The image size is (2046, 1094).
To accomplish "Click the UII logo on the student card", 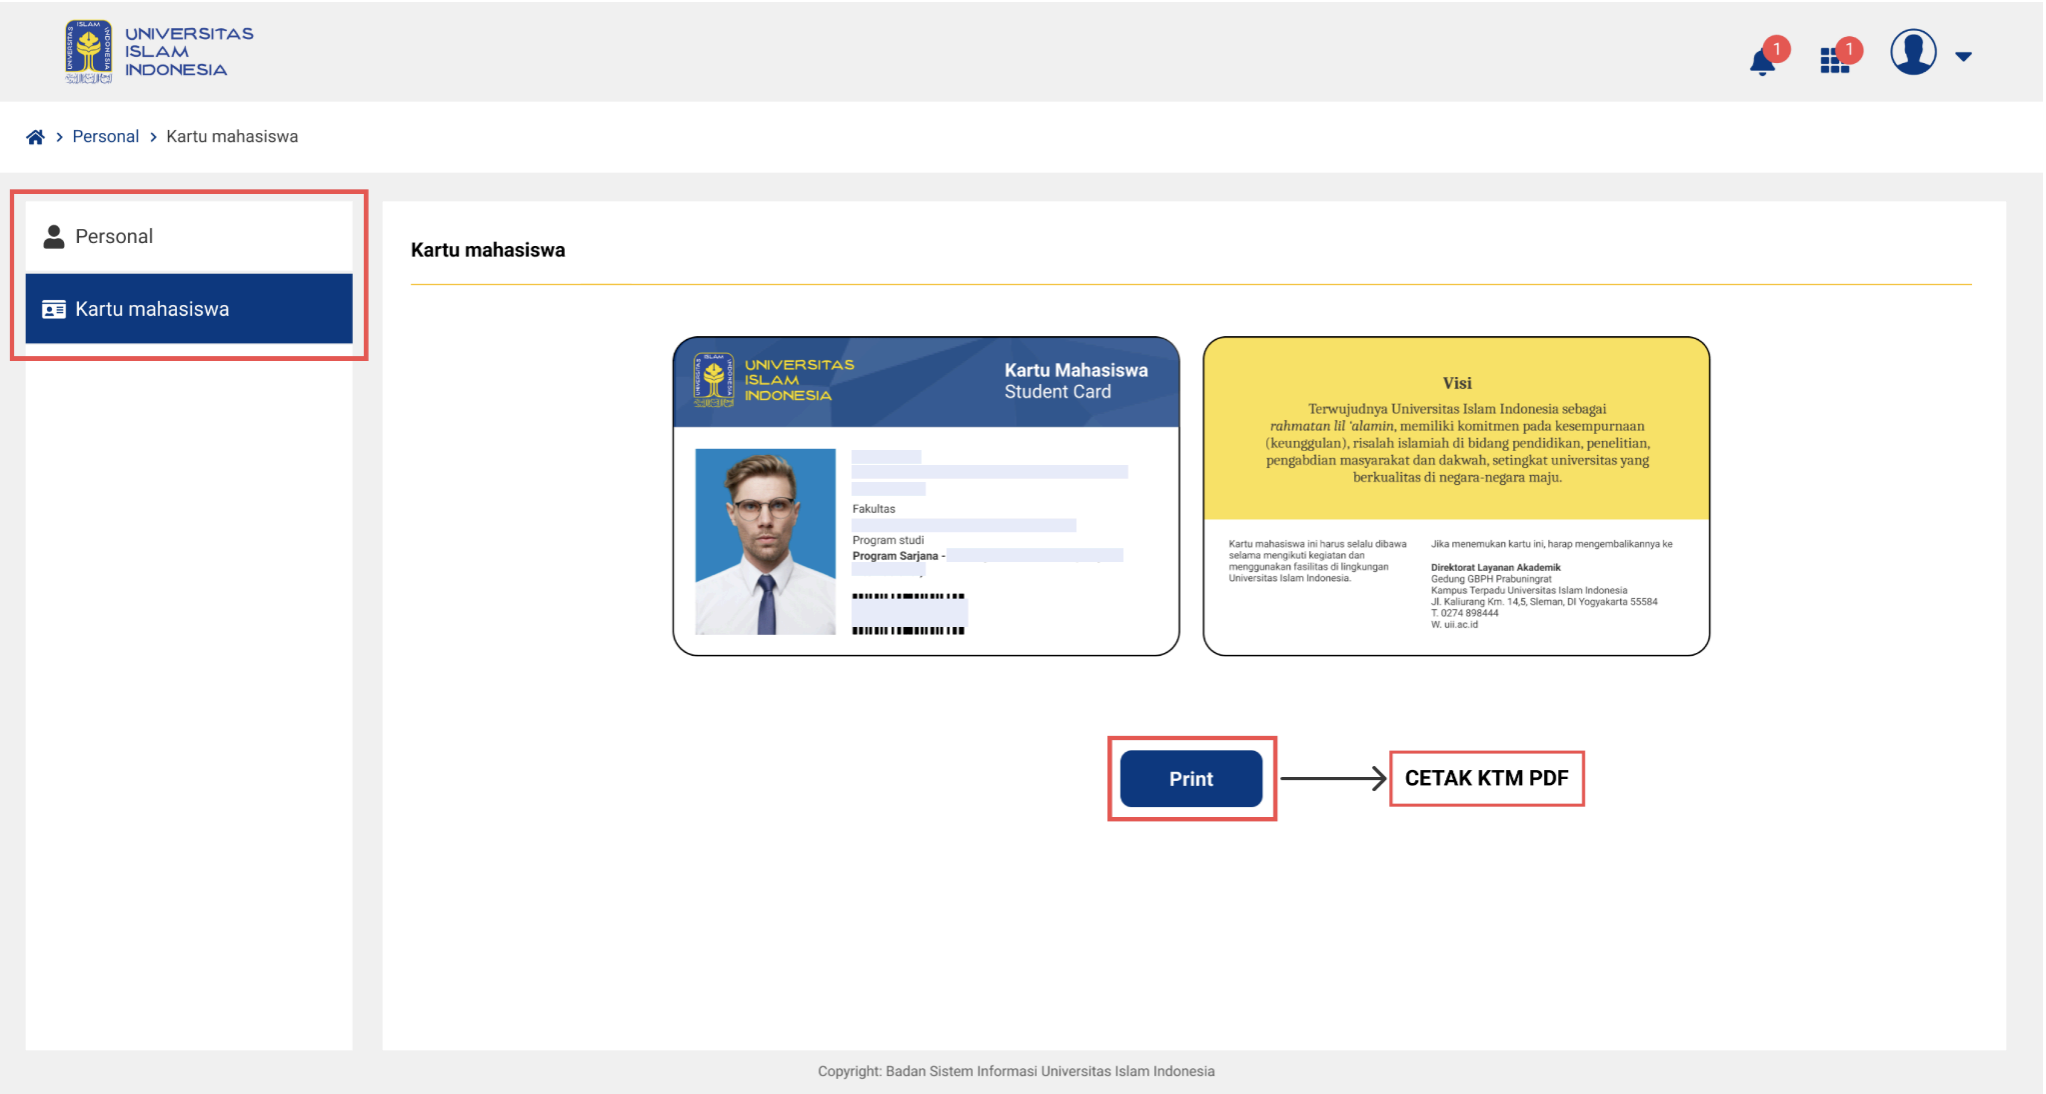I will click(714, 380).
